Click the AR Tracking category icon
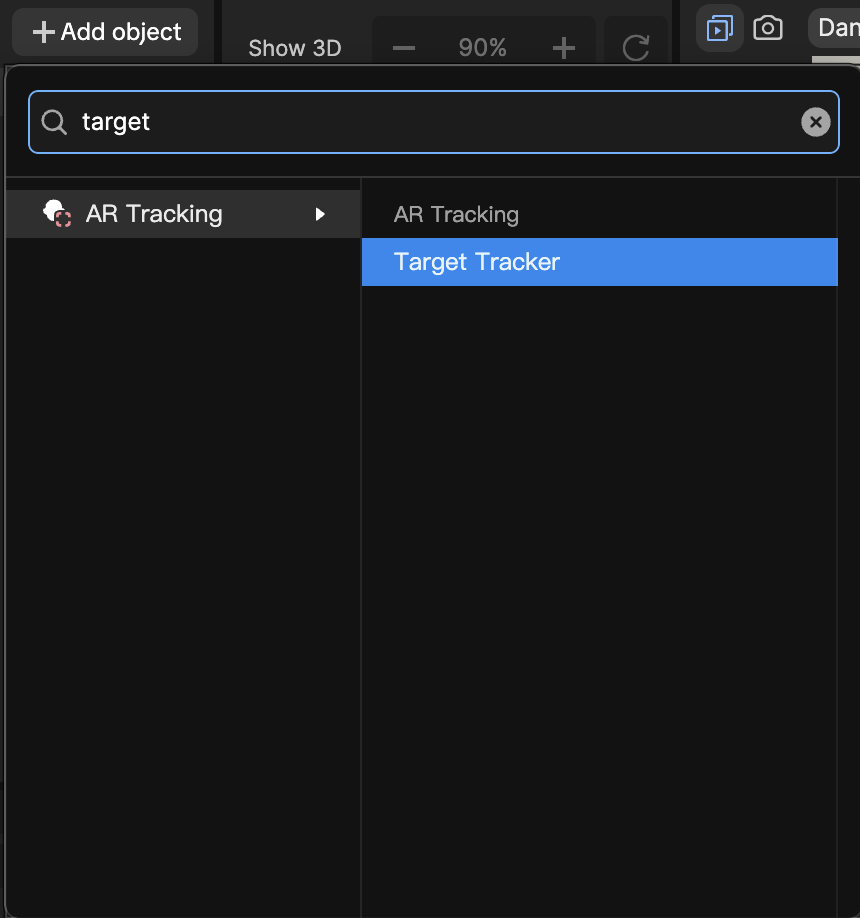Screen dimensions: 860x918 57,213
